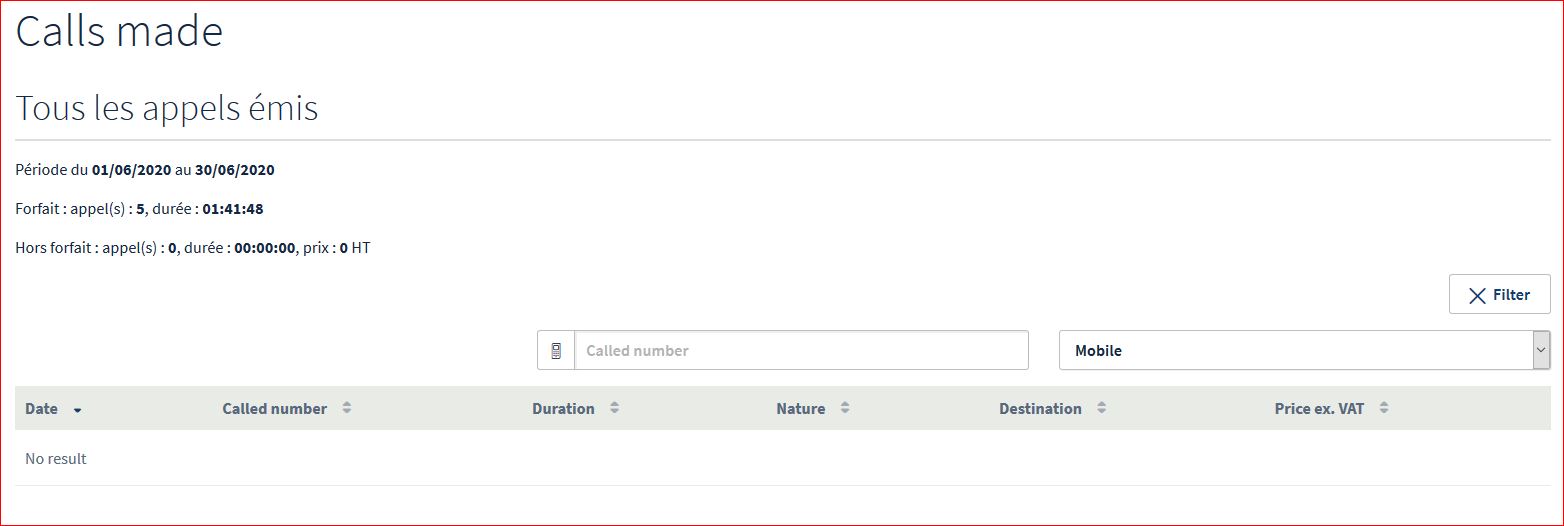Viewport: 1564px width, 526px height.
Task: Toggle the Duration column sort arrows
Action: [614, 408]
